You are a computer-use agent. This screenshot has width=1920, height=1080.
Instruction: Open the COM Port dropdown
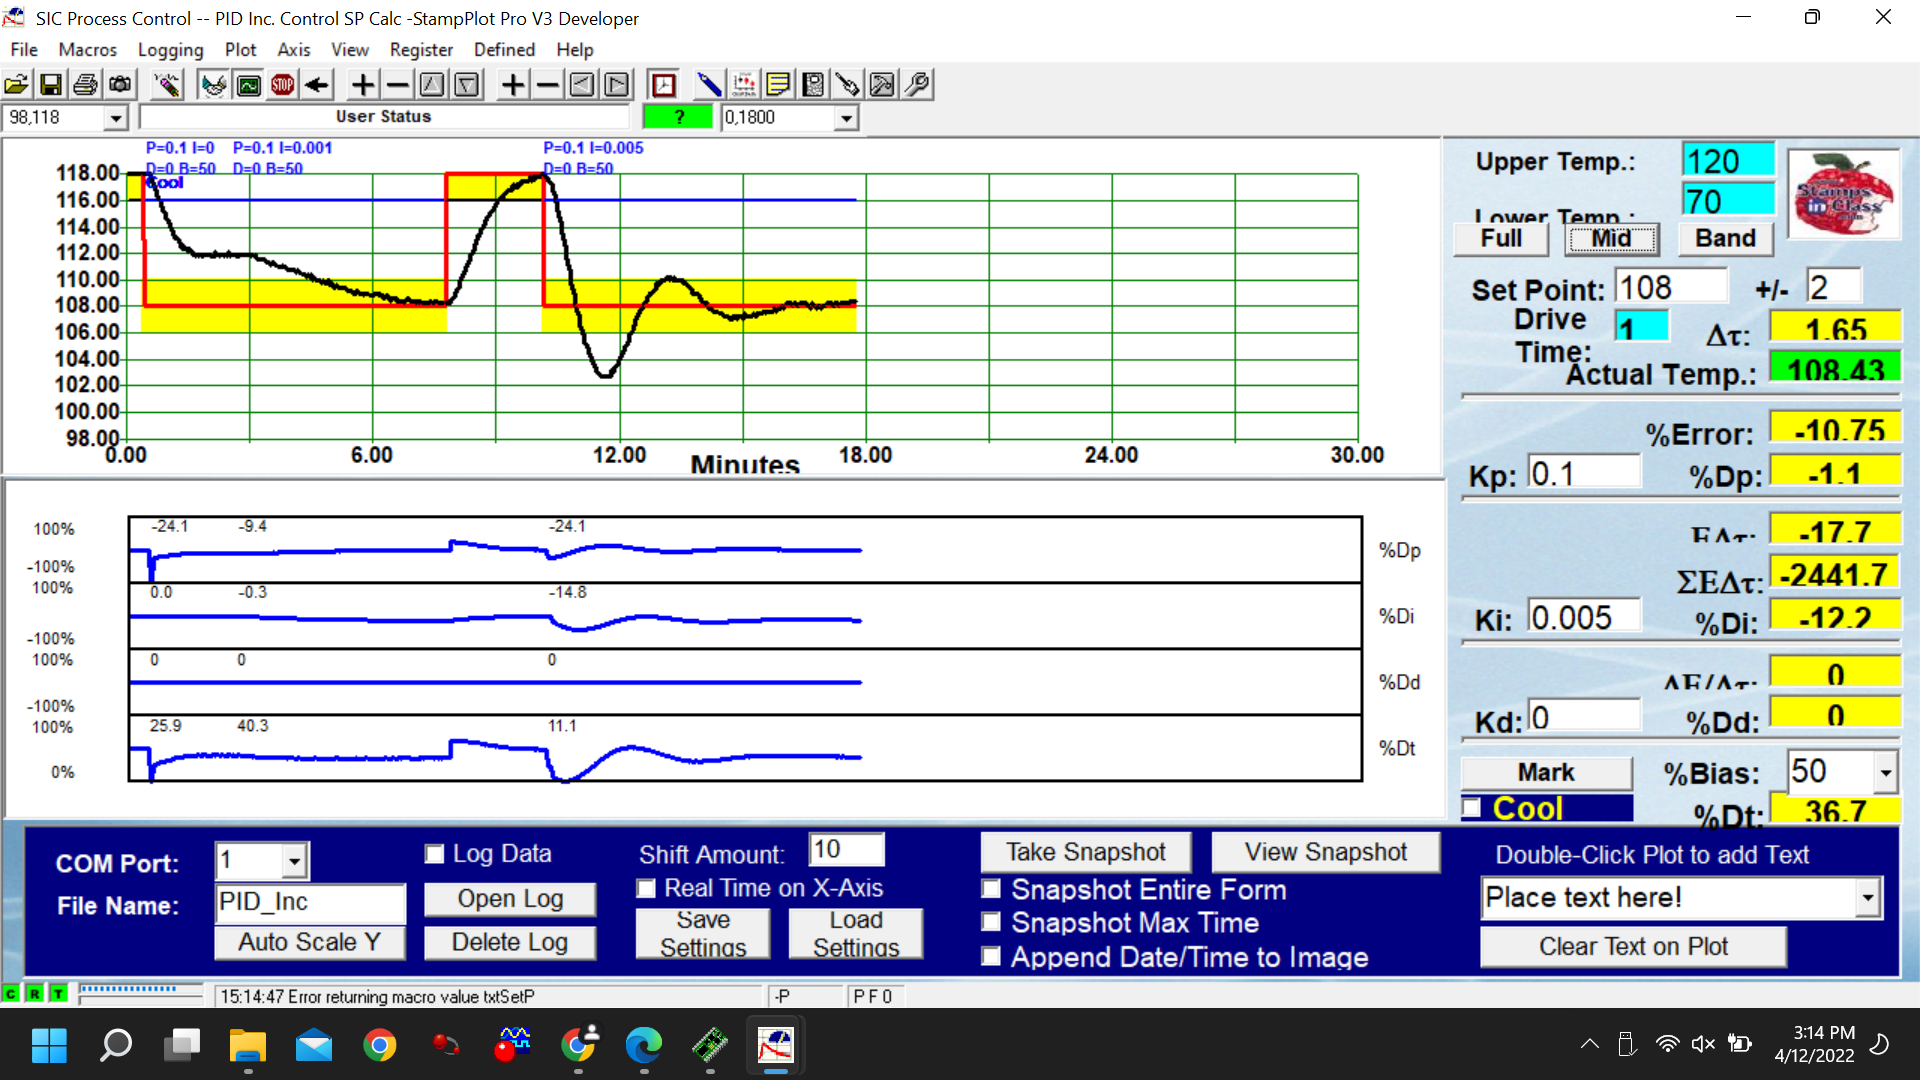tap(294, 861)
